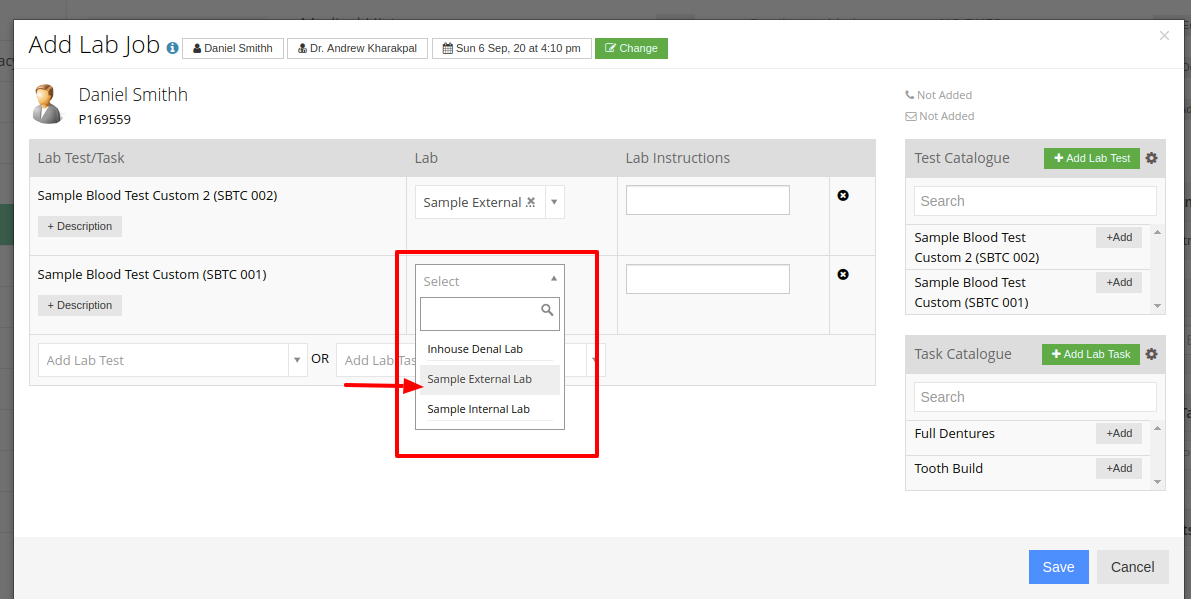Viewport: 1191px width, 599px height.
Task: Add Full Dentures task from catalogue
Action: 1119,433
